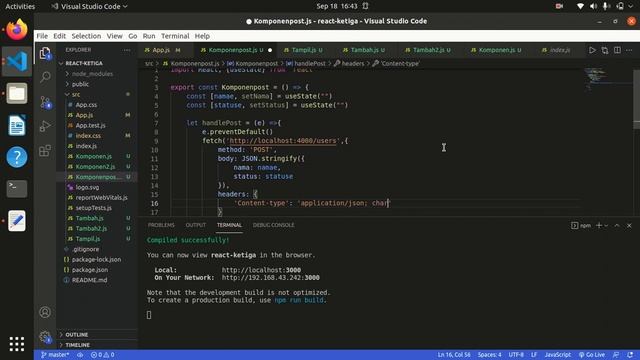
Task: Open Explorer panel More Actions ellipsis
Action: click(x=127, y=50)
